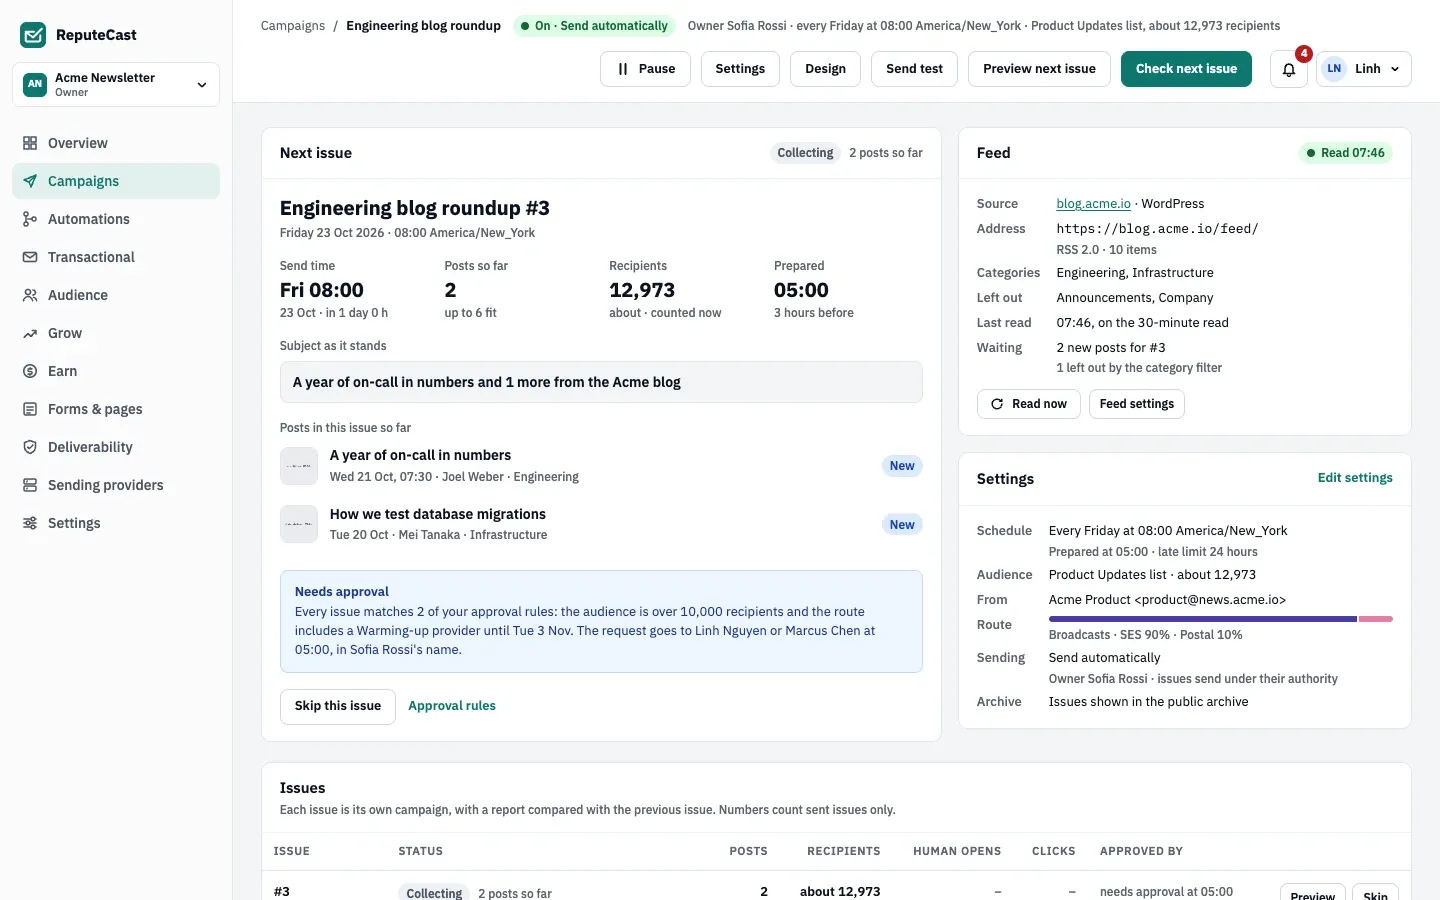1440x900 pixels.
Task: Open Sending providers server icon
Action: click(30, 485)
